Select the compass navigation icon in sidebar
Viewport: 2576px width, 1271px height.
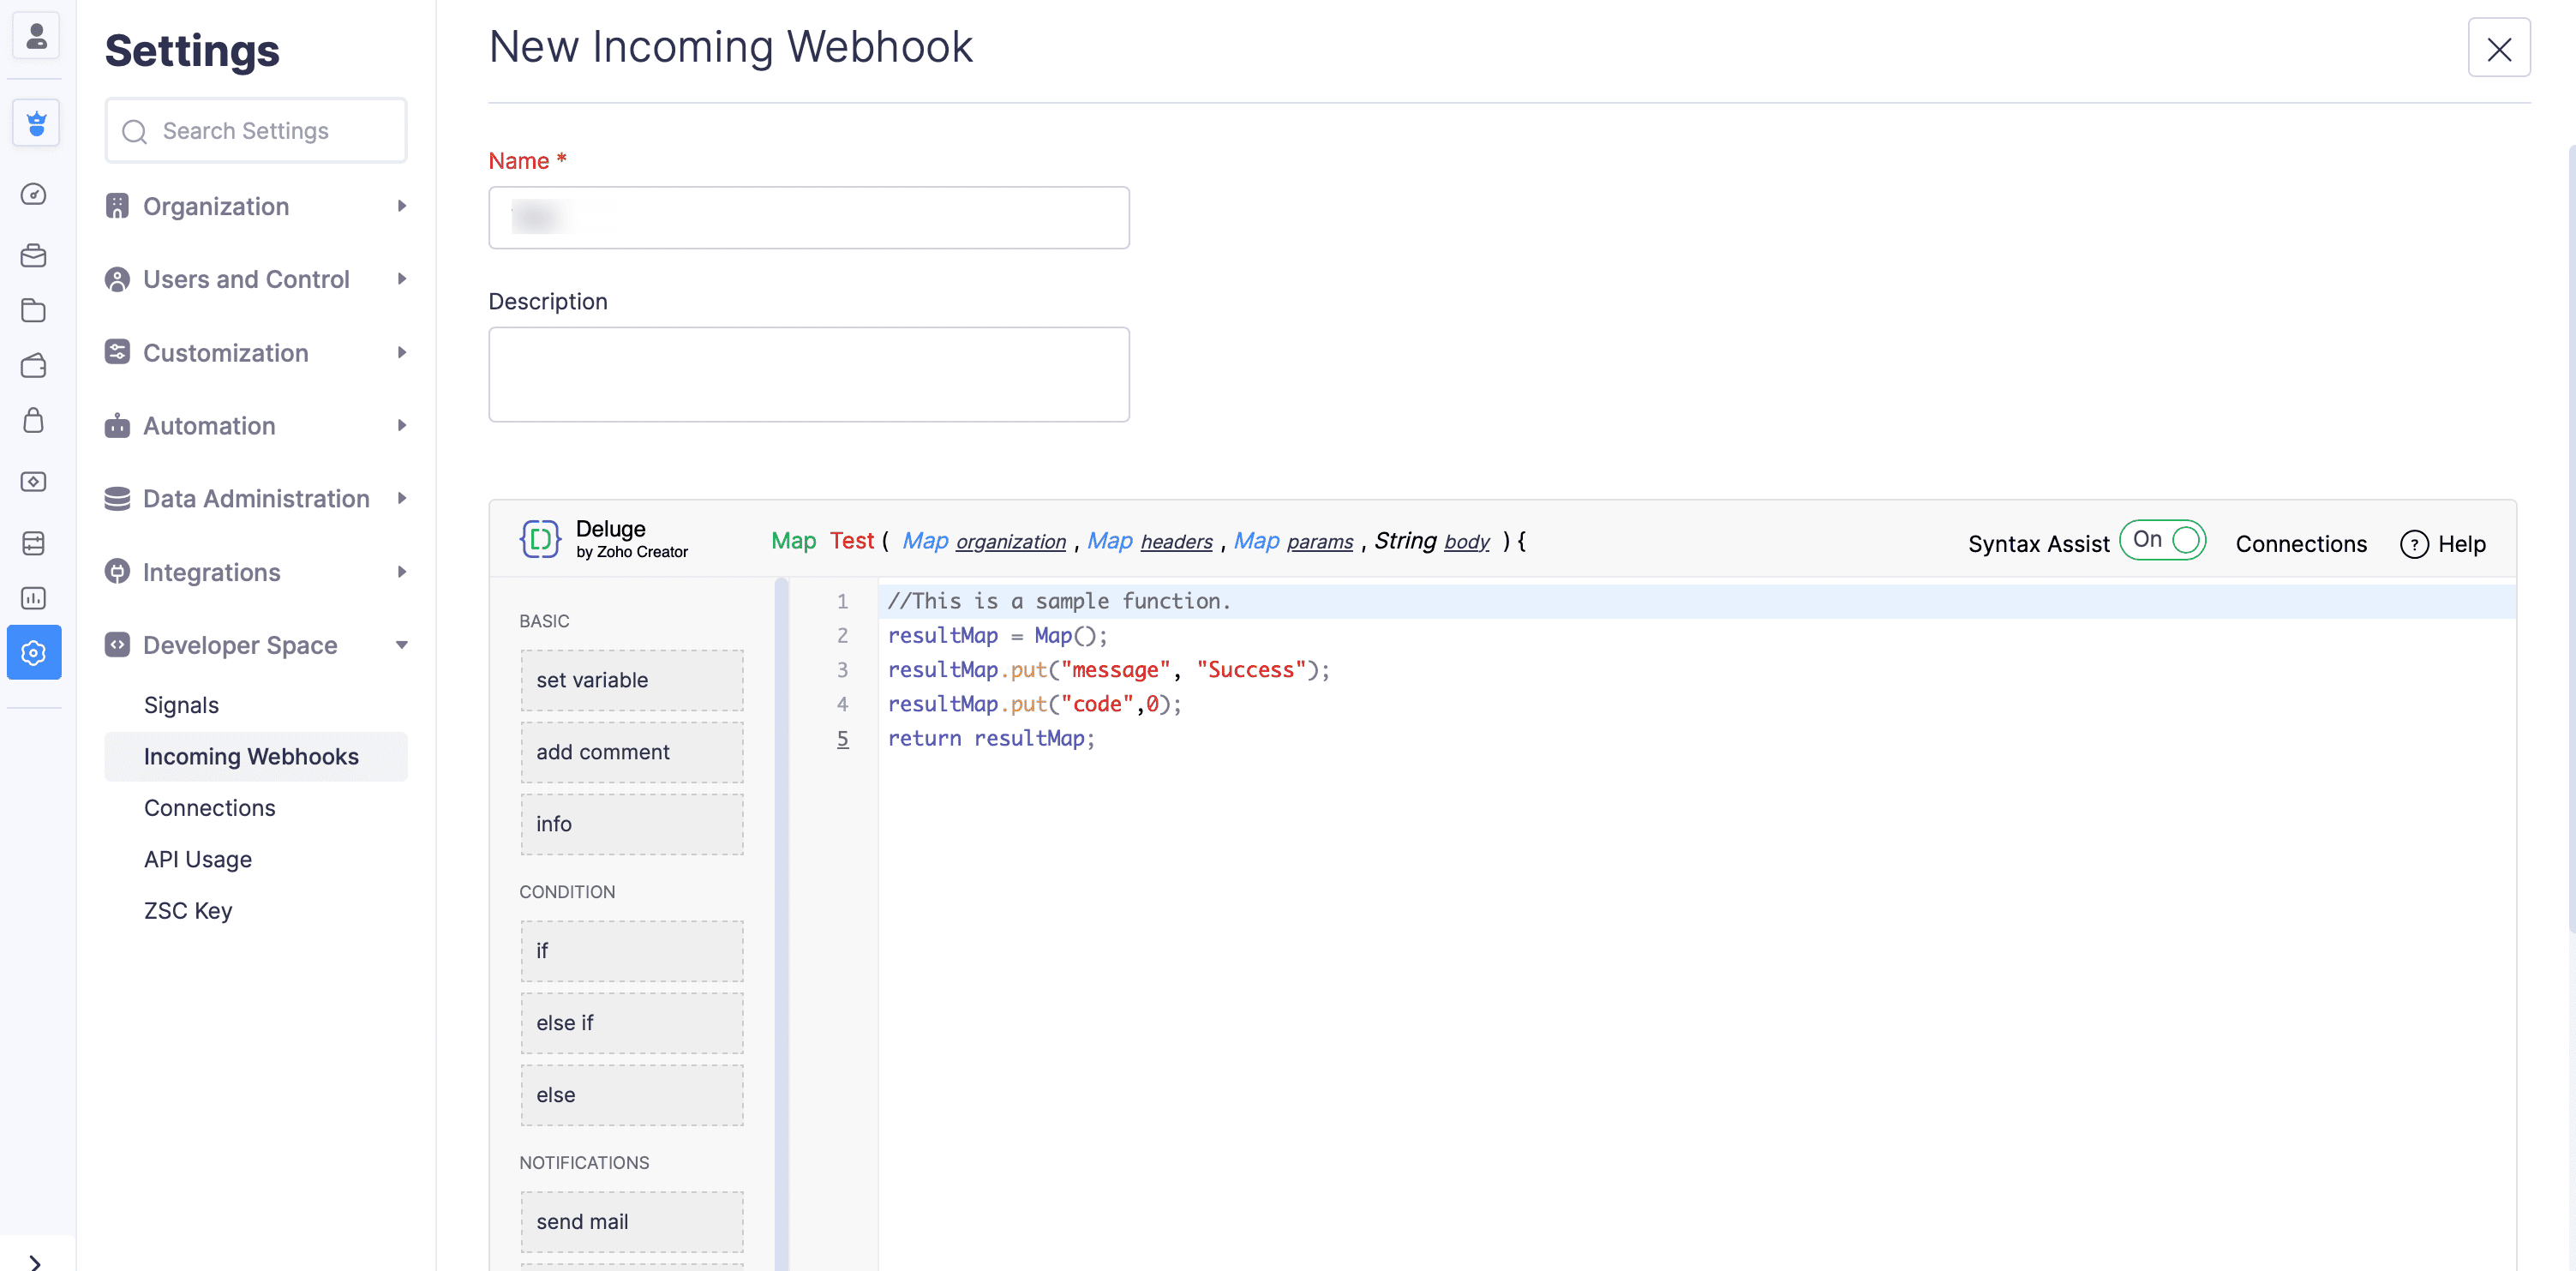tap(34, 194)
